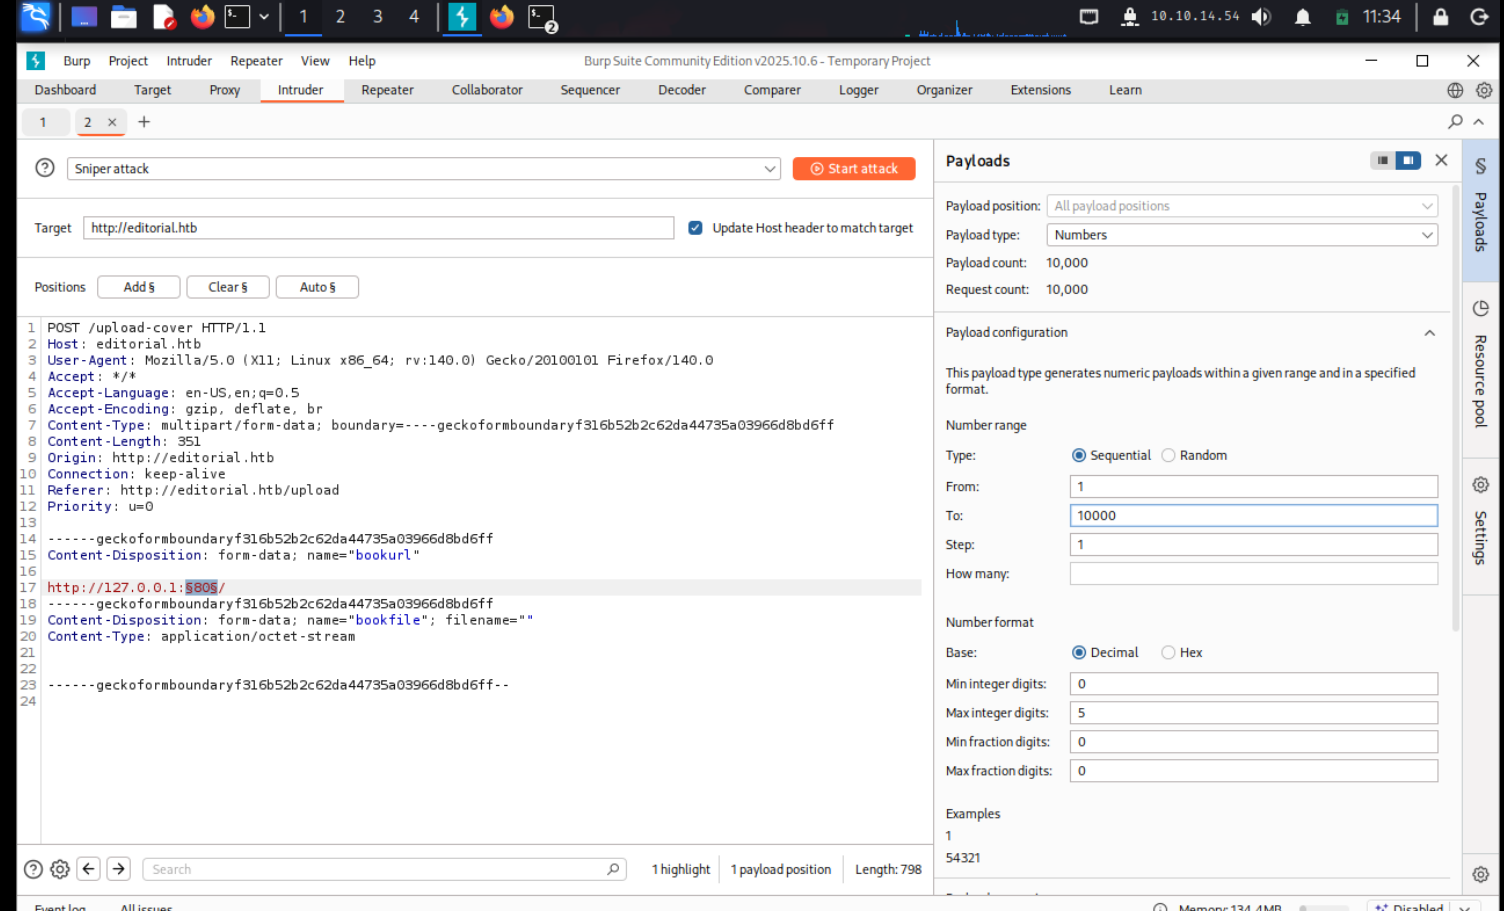Image resolution: width=1504 pixels, height=911 pixels.
Task: Open the Payload type Numbers dropdown
Action: [1242, 235]
